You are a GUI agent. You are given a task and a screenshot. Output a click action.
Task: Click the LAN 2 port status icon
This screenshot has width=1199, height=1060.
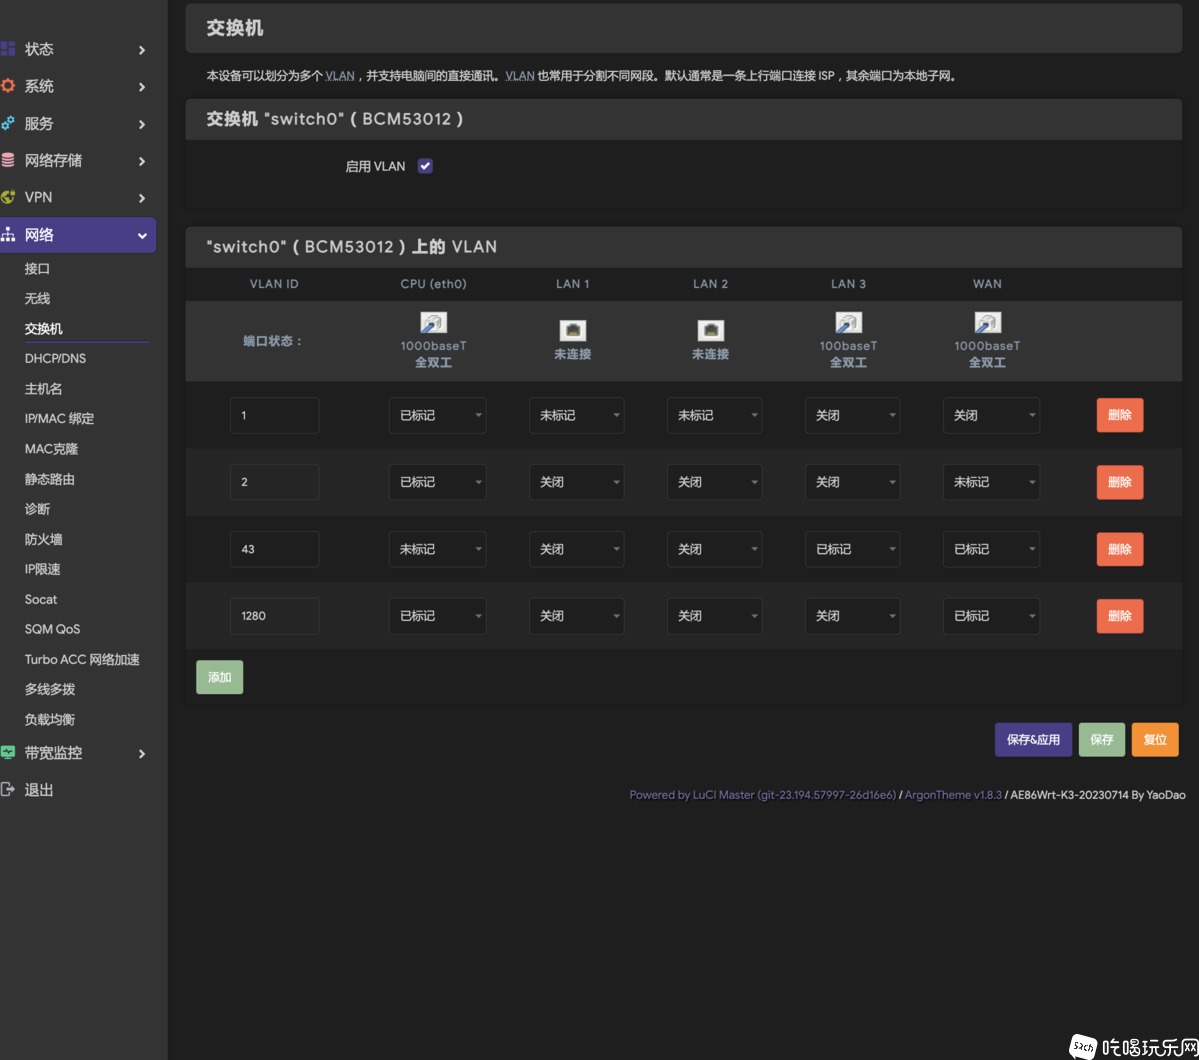pos(710,330)
